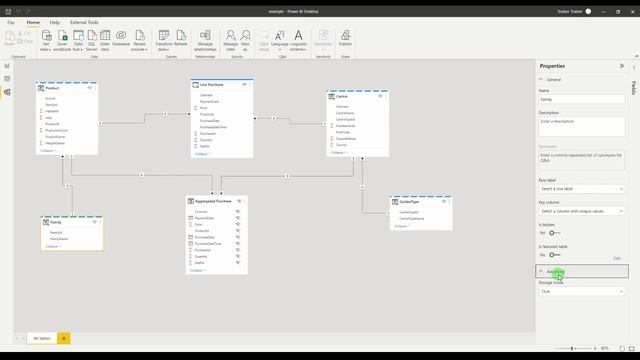640x360 pixels.
Task: Open the Data hub menu
Action: (x=78, y=41)
